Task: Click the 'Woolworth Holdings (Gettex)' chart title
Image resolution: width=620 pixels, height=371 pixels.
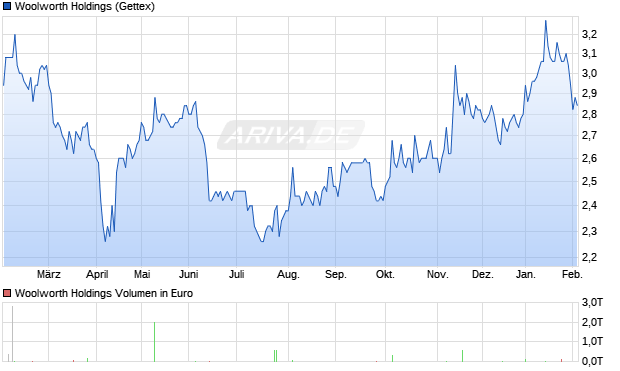Action: (85, 6)
